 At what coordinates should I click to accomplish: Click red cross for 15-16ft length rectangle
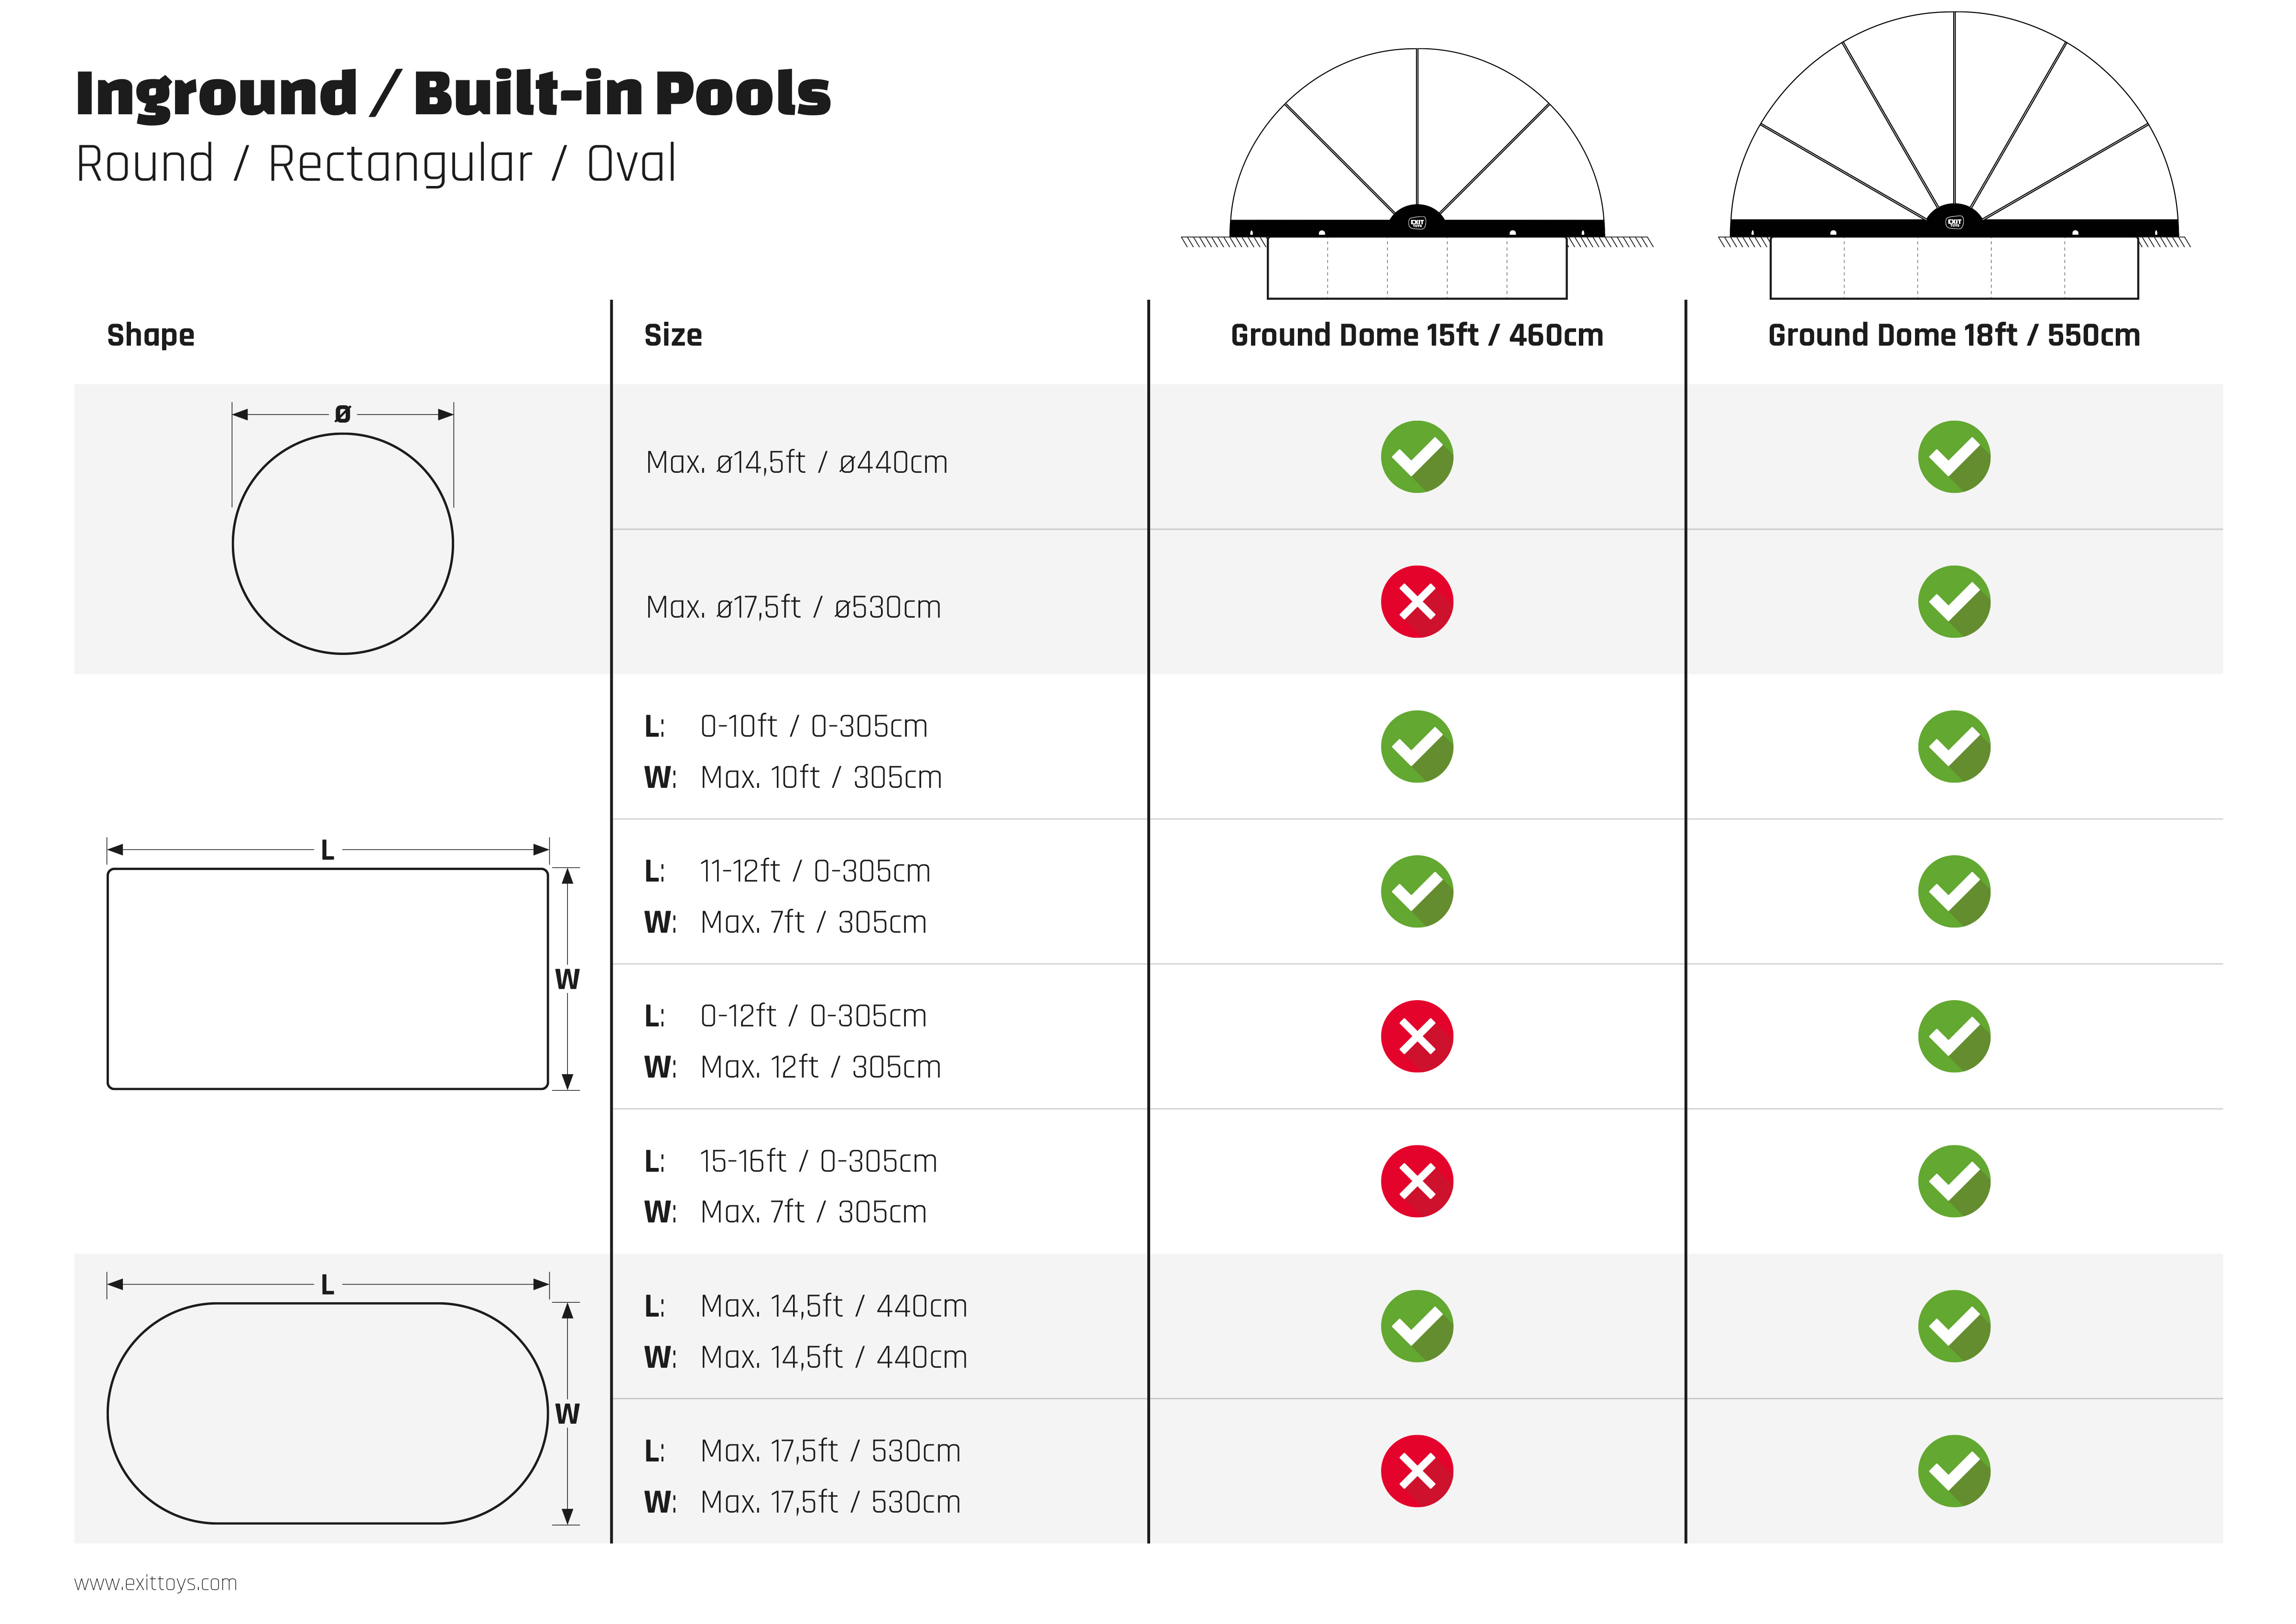coord(1416,1181)
